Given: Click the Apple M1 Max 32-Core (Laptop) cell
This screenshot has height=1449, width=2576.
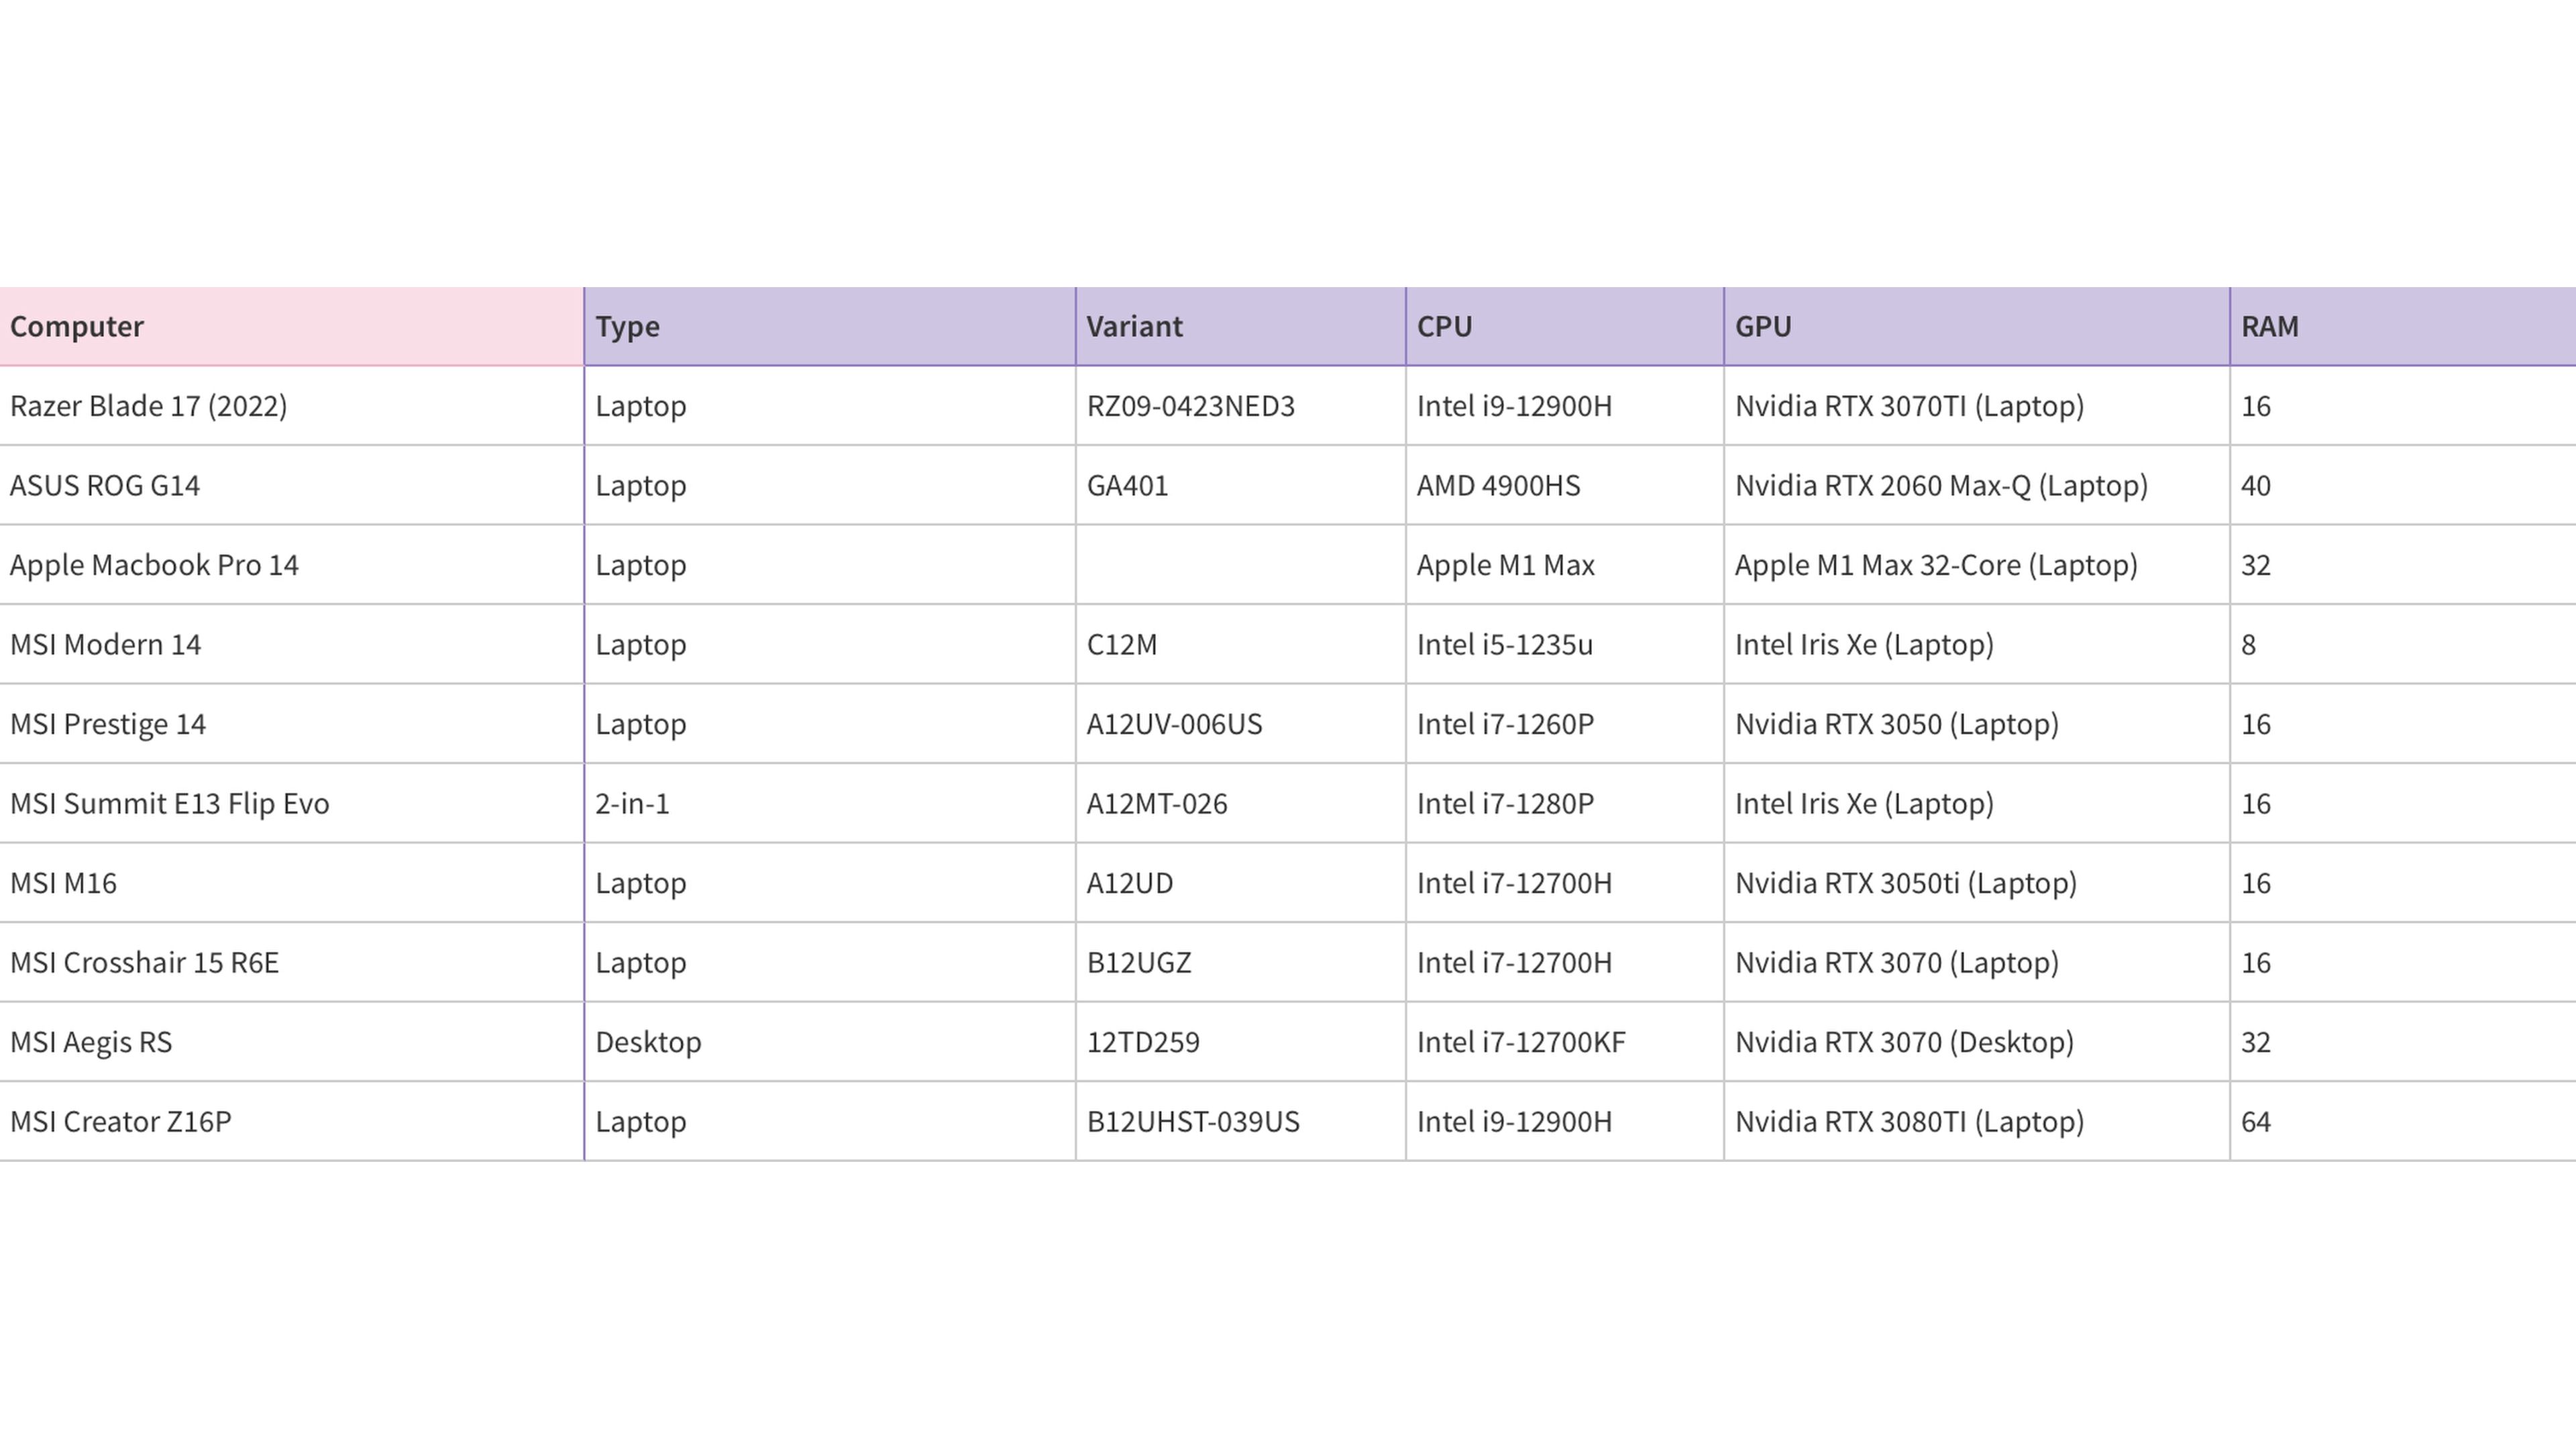Looking at the screenshot, I should pos(1977,565).
